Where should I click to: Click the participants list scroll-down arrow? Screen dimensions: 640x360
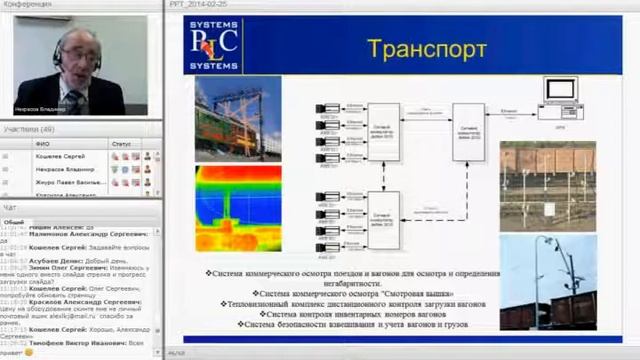(x=158, y=193)
